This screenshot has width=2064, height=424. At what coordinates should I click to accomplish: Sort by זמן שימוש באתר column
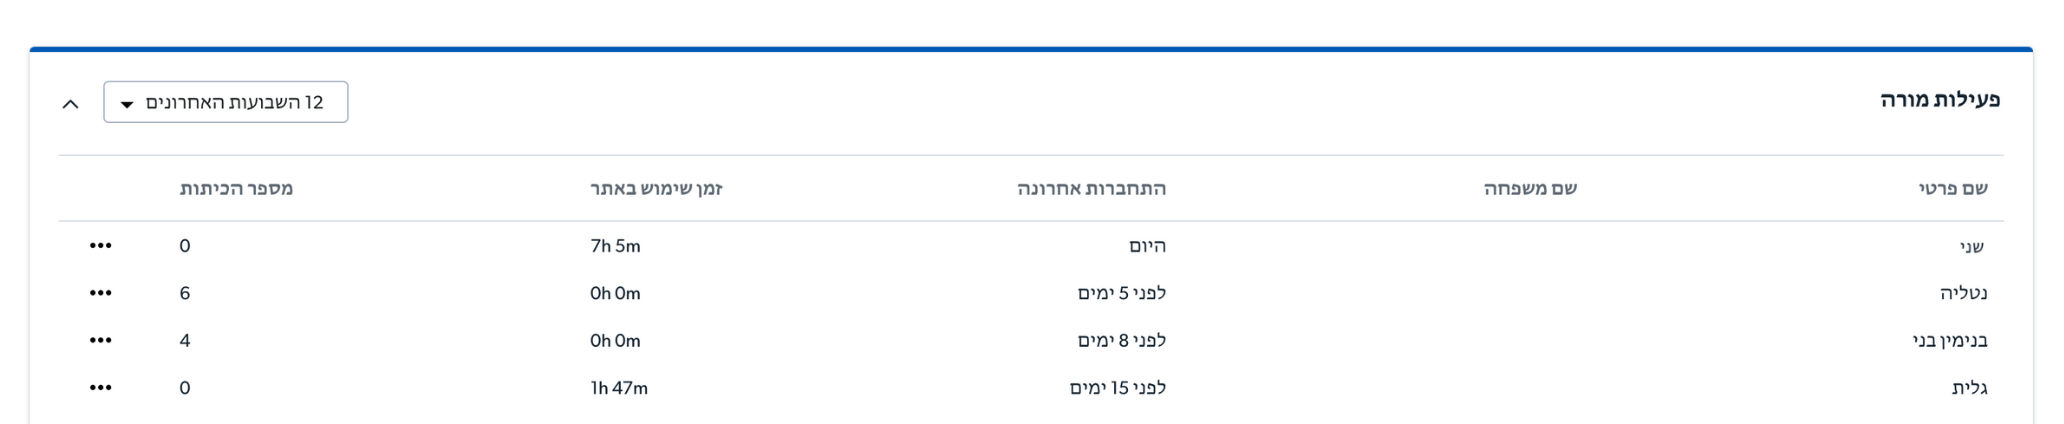tap(656, 188)
